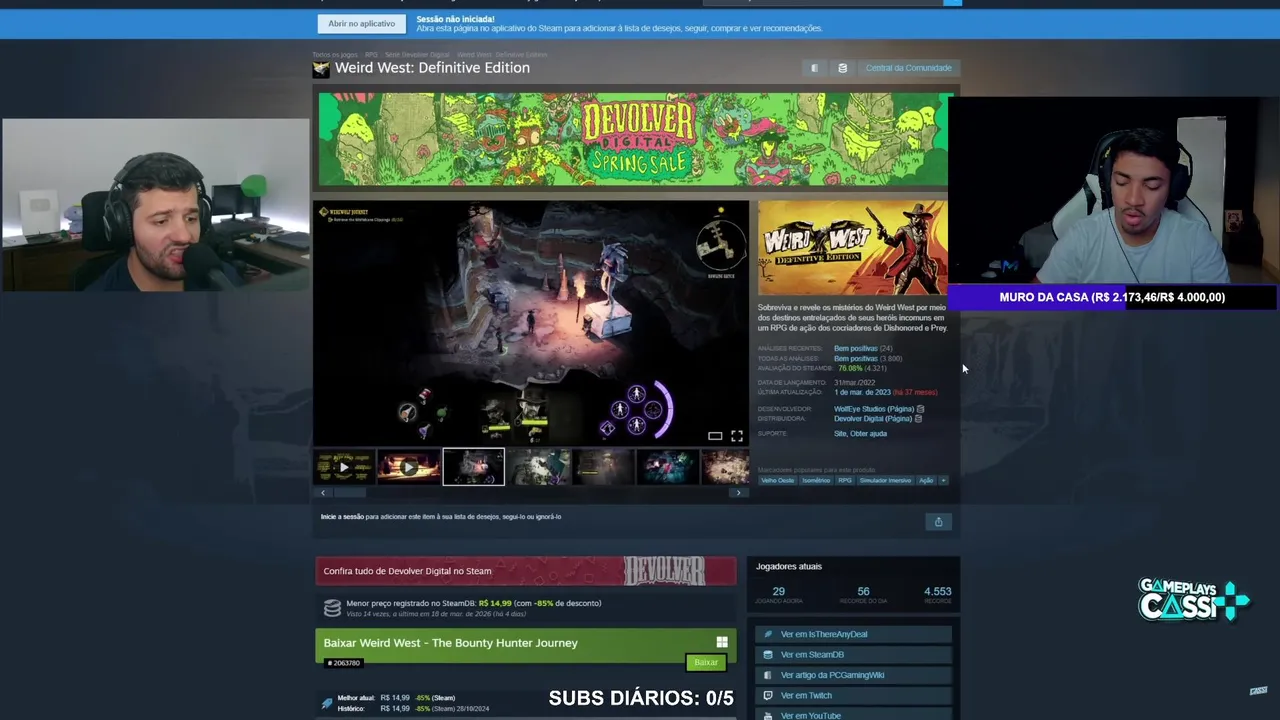Viewport: 1280px width, 720px height.
Task: Open 'Ver em YouTube' link
Action: (853, 716)
